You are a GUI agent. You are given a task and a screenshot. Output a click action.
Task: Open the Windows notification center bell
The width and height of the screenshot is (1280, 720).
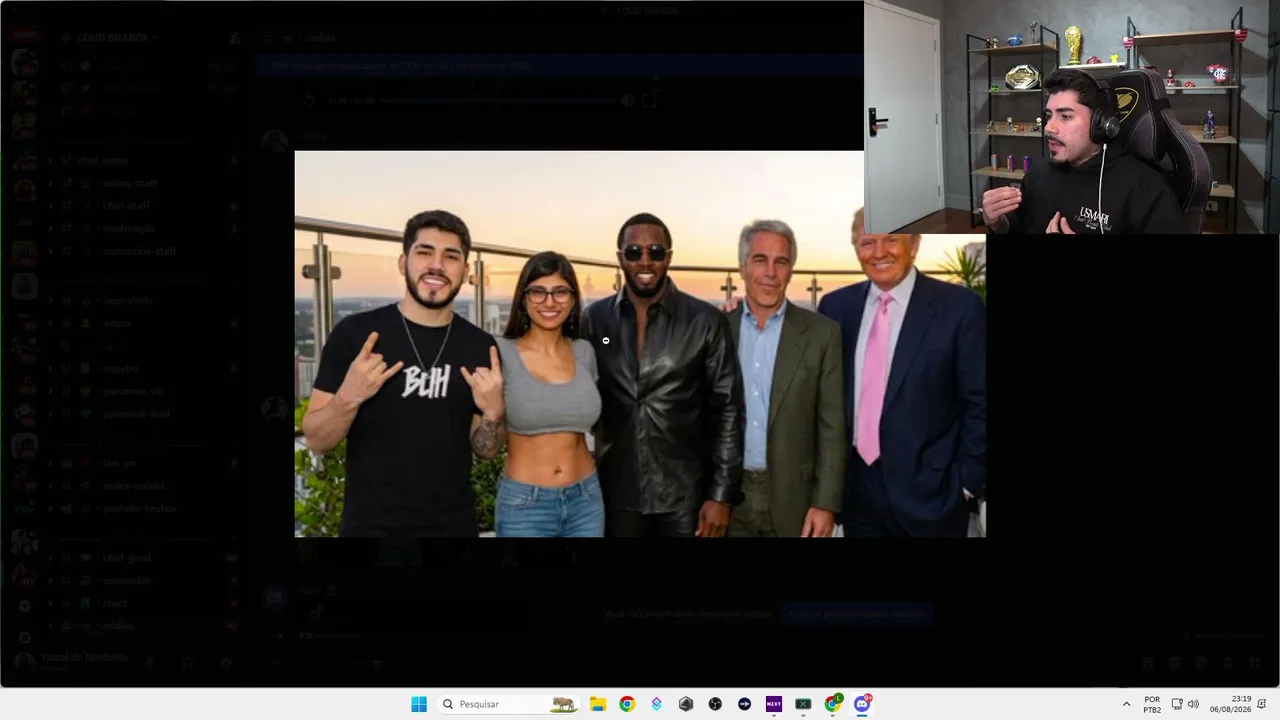pos(1263,704)
